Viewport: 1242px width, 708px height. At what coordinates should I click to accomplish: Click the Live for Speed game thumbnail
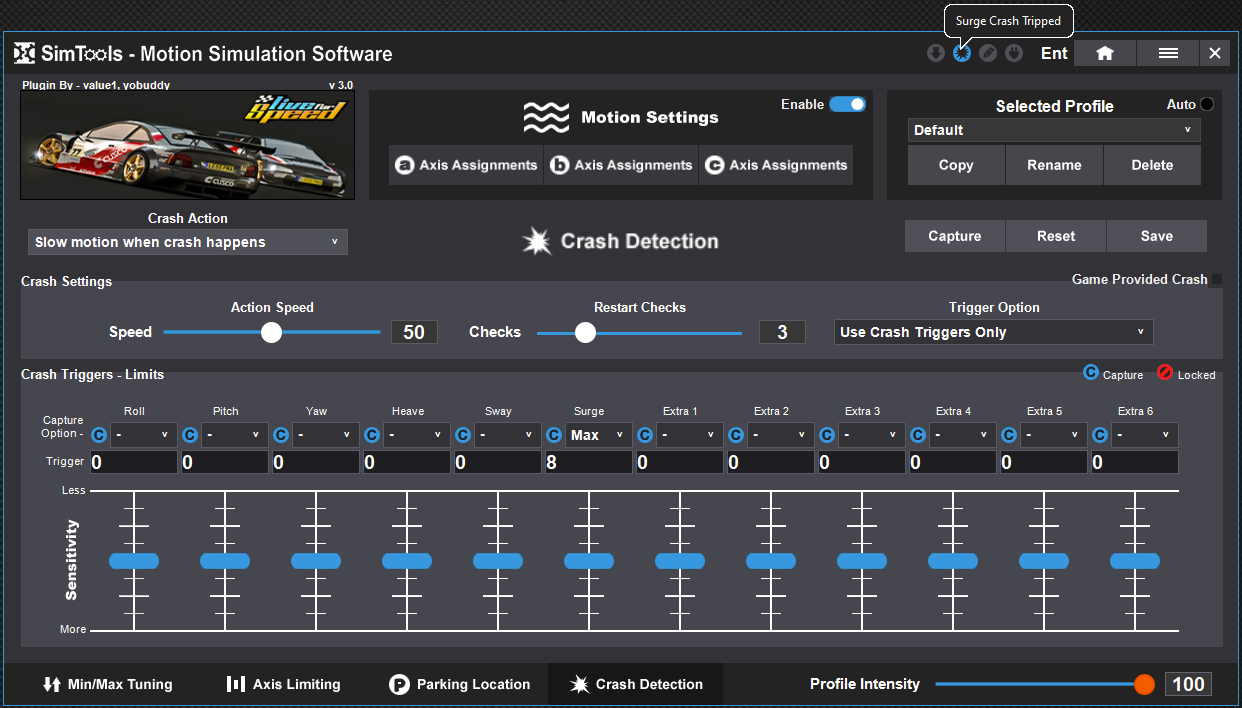[x=187, y=145]
